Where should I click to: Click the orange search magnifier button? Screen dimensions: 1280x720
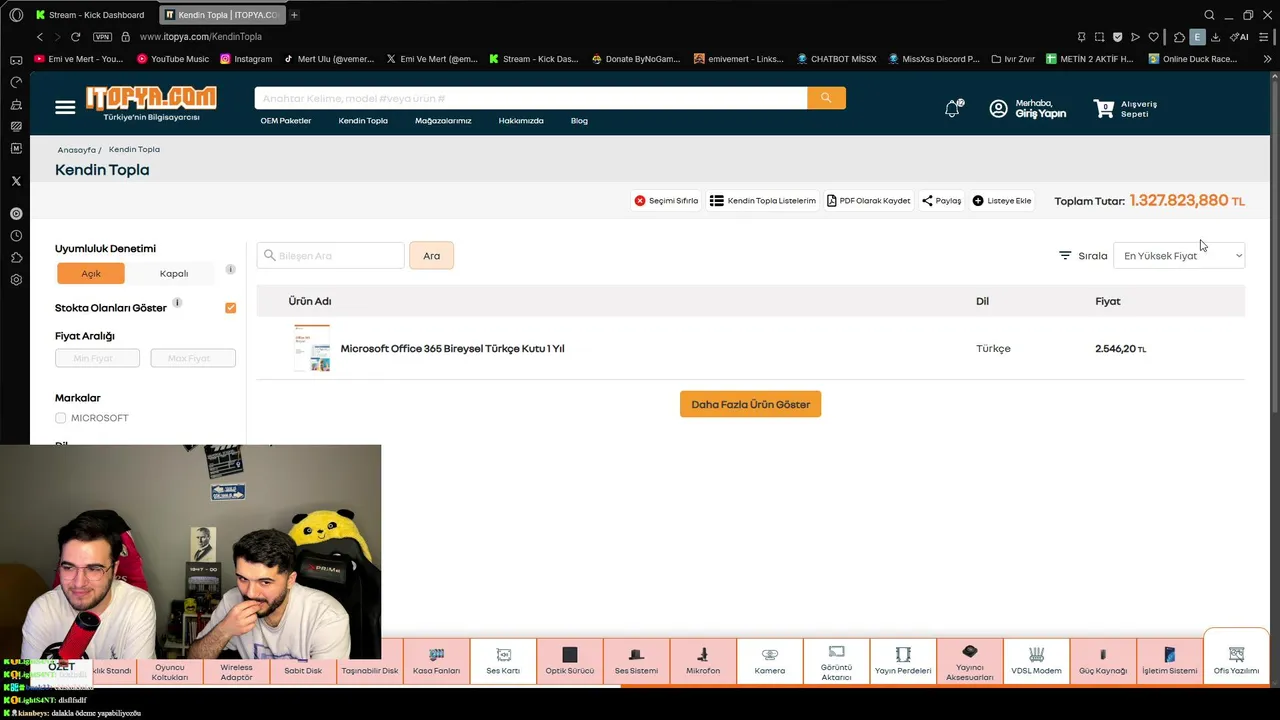coord(826,98)
